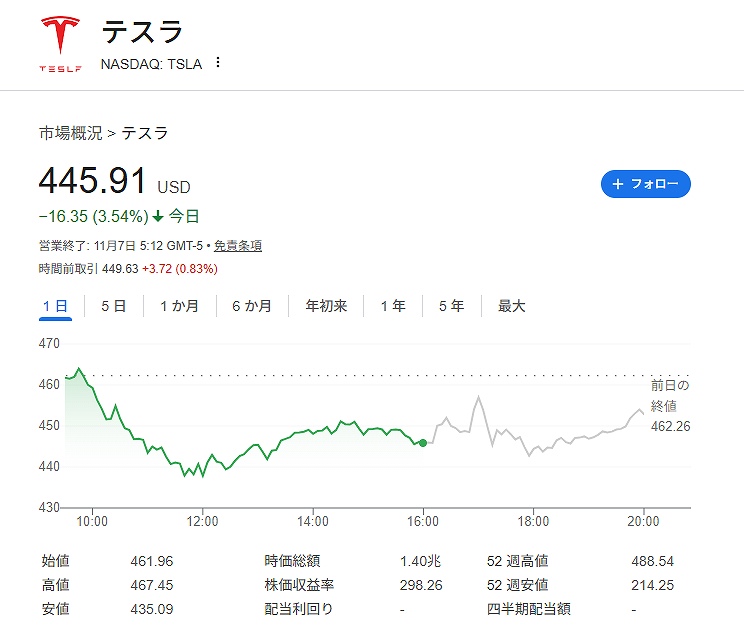744x637 pixels.
Task: Select the 年初来 year-to-date tab
Action: (326, 306)
